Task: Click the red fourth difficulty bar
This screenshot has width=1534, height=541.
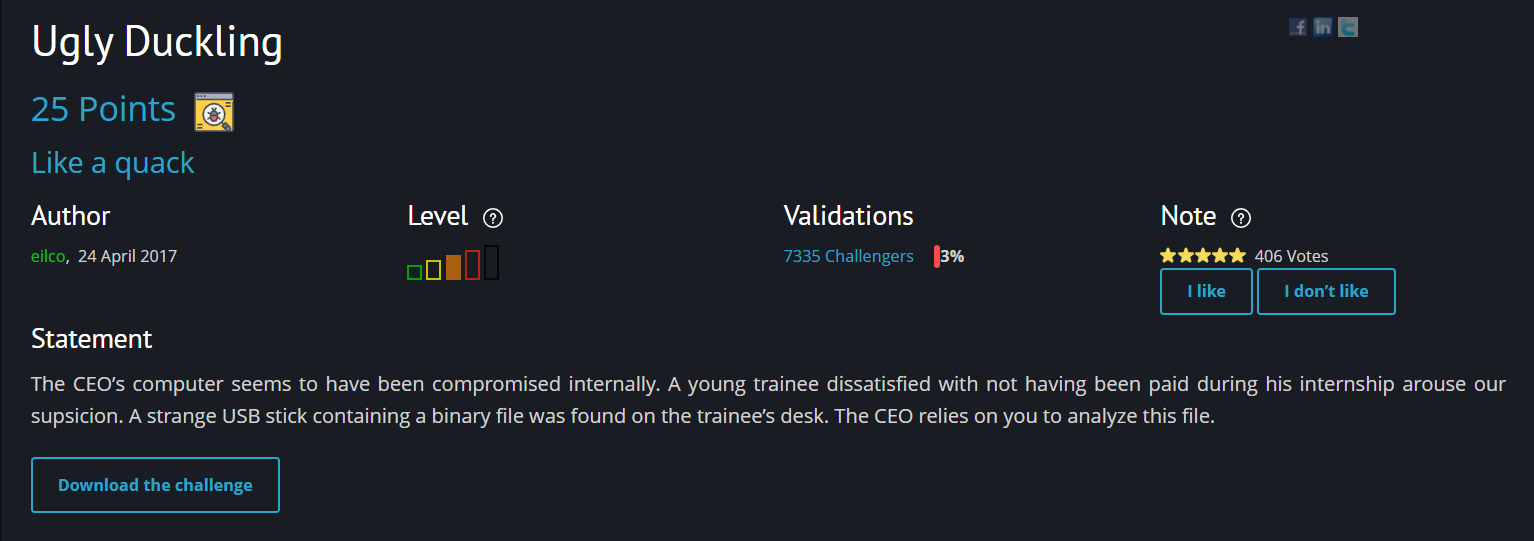Action: click(472, 265)
